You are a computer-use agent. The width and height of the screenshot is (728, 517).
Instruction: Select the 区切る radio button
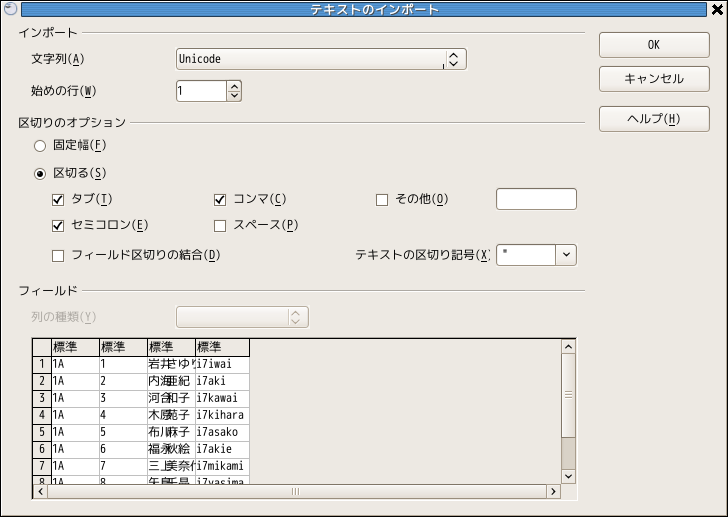[40, 173]
